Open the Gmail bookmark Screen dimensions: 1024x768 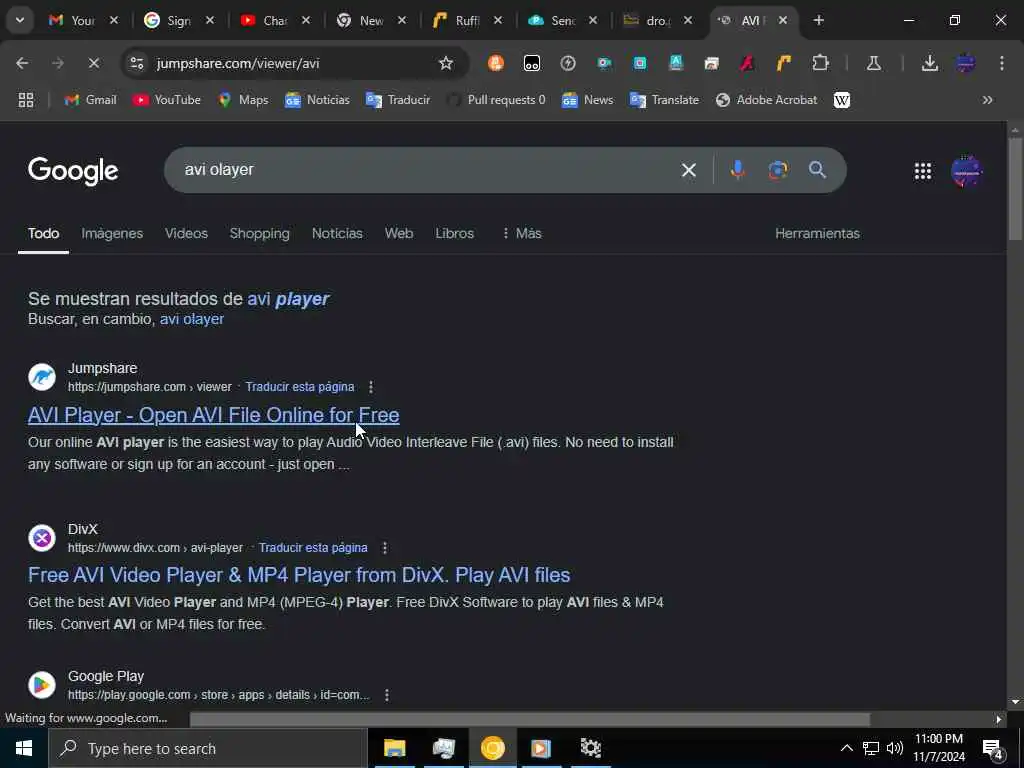click(x=90, y=100)
